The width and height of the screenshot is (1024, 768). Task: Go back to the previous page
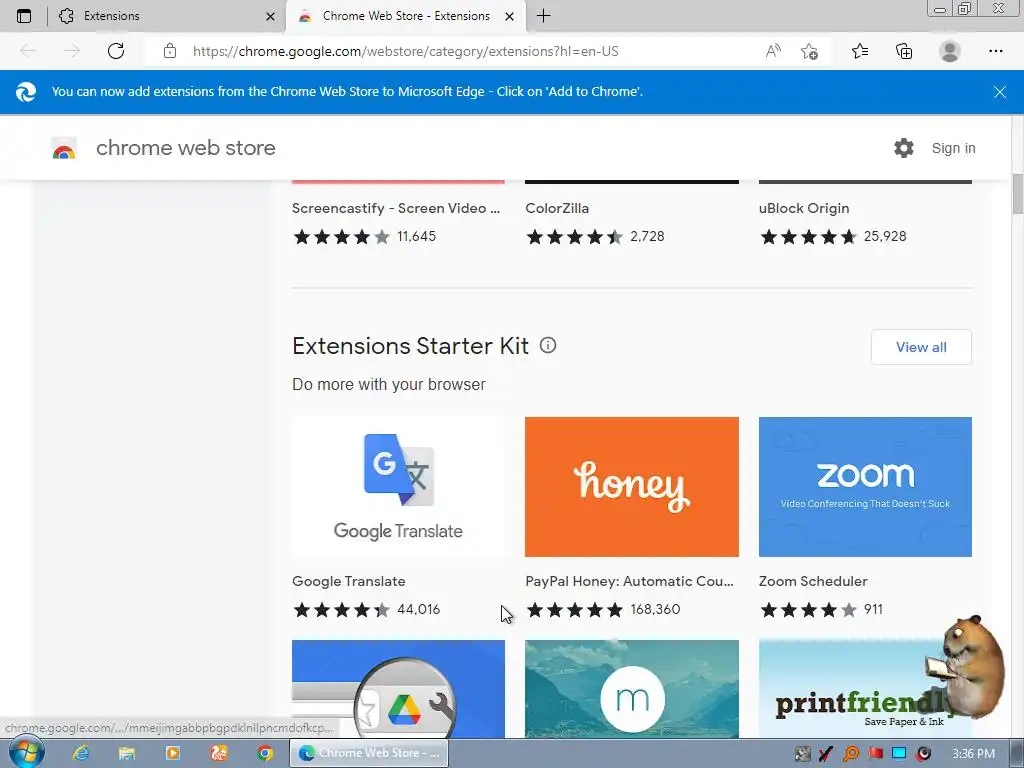pos(28,51)
